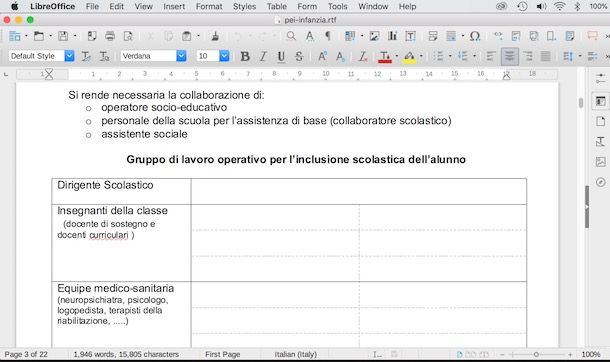Screen dimensions: 610x362
Task: Open Print Preview from toolbar
Action: point(128,36)
